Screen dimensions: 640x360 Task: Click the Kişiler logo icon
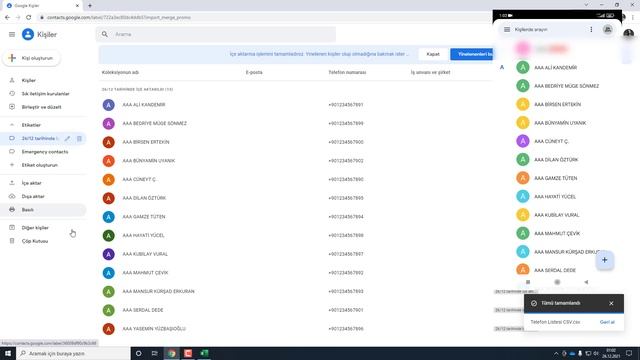28,34
